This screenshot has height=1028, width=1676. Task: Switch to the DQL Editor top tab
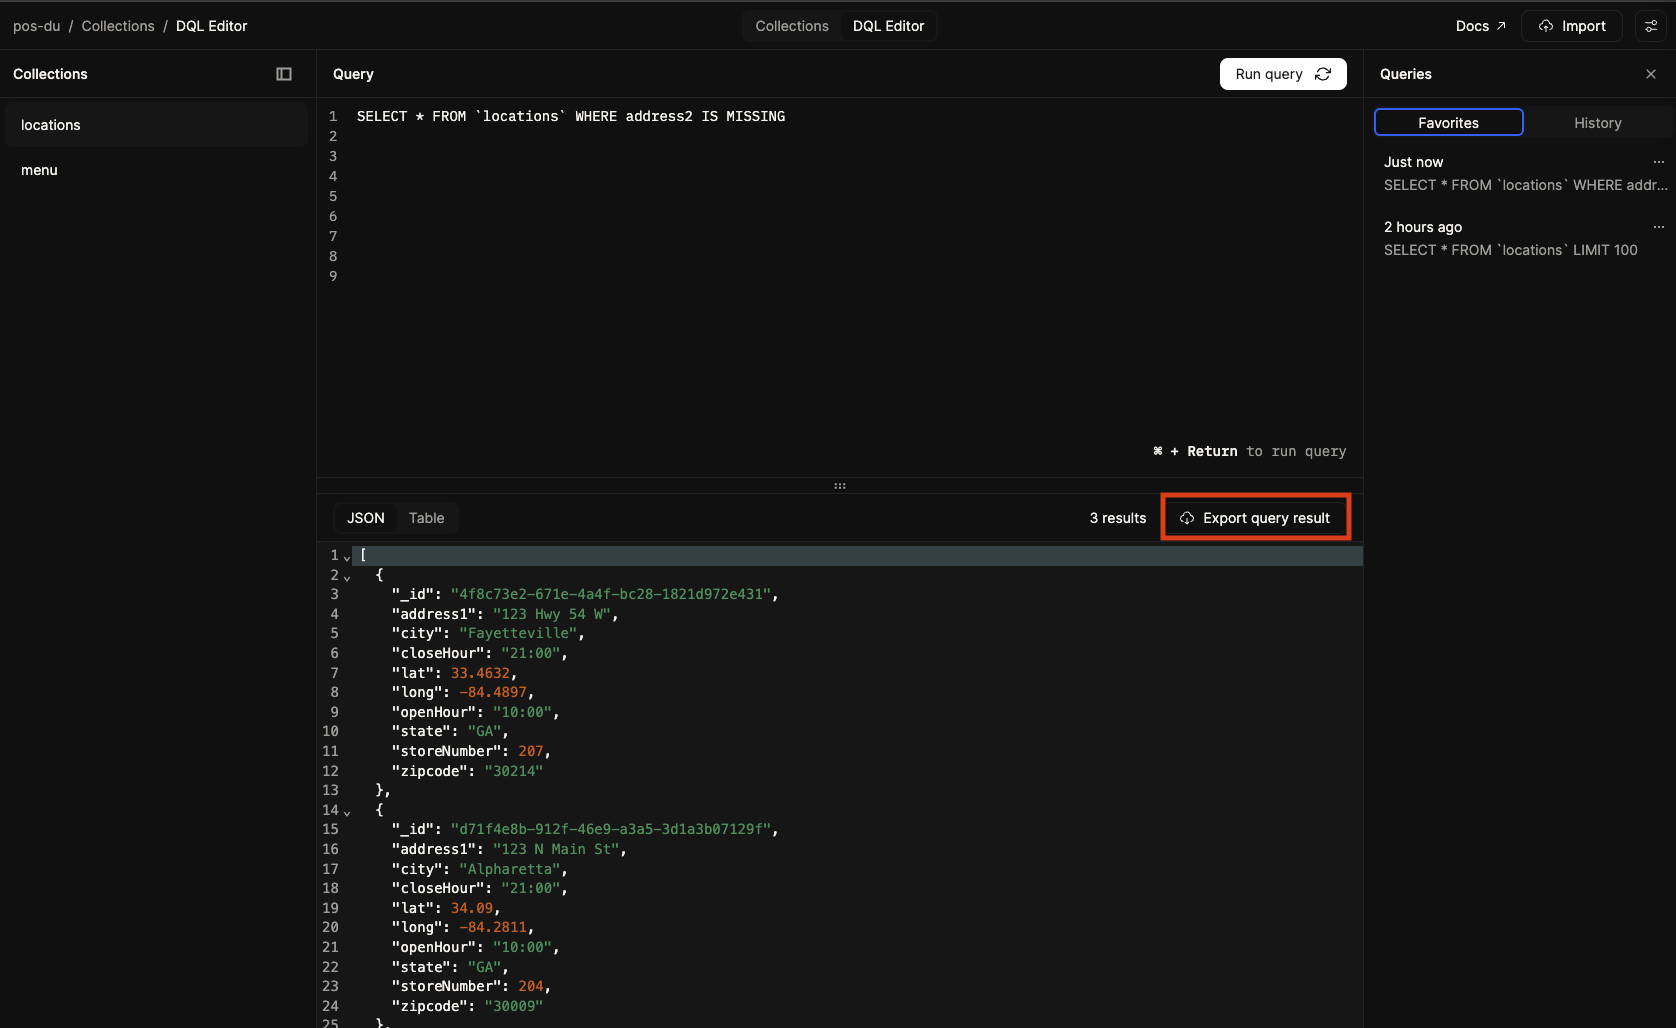[x=888, y=26]
